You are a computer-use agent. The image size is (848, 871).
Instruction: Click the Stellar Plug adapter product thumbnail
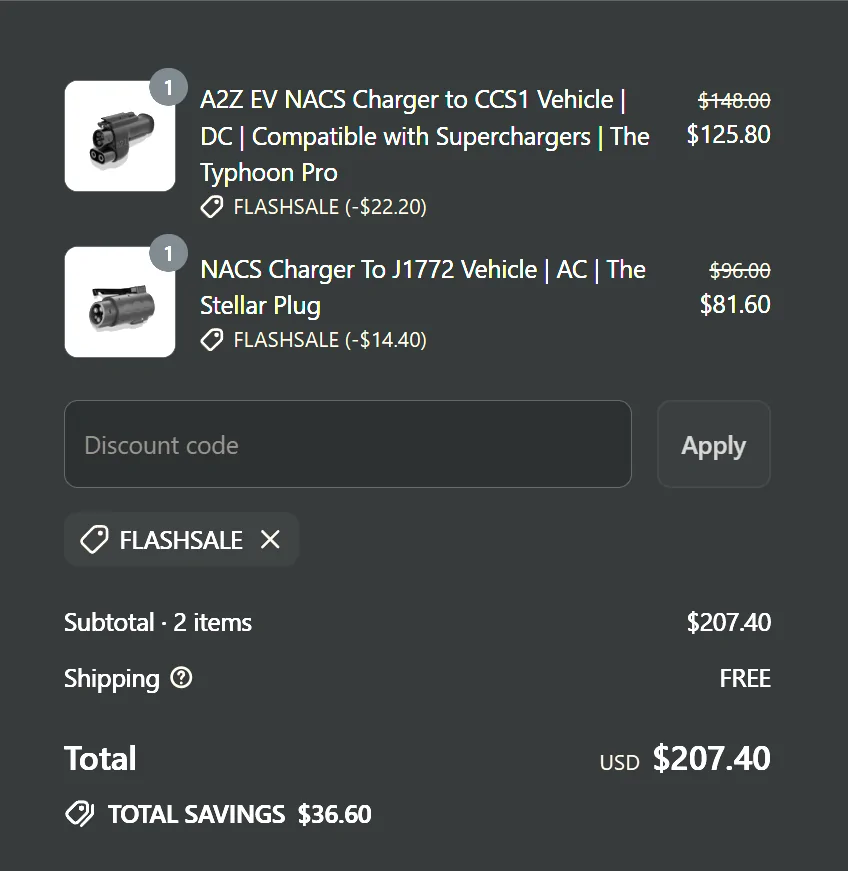[x=120, y=302]
